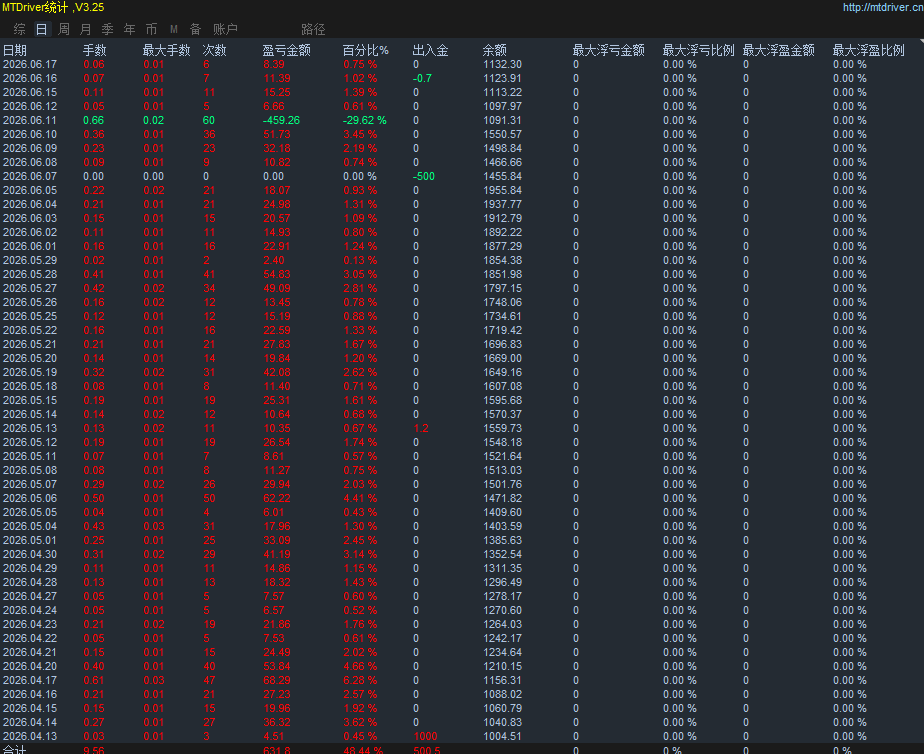Click the 4.41 % percentage cell
This screenshot has width=924, height=754.
point(360,498)
